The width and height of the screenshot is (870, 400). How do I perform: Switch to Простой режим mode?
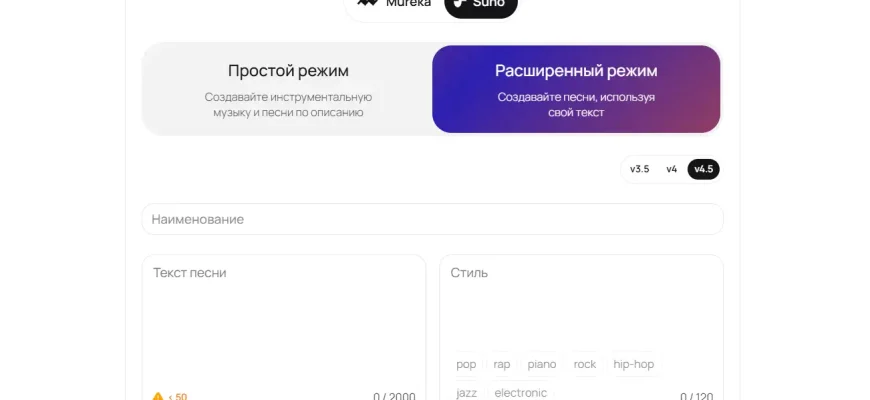click(x=288, y=89)
